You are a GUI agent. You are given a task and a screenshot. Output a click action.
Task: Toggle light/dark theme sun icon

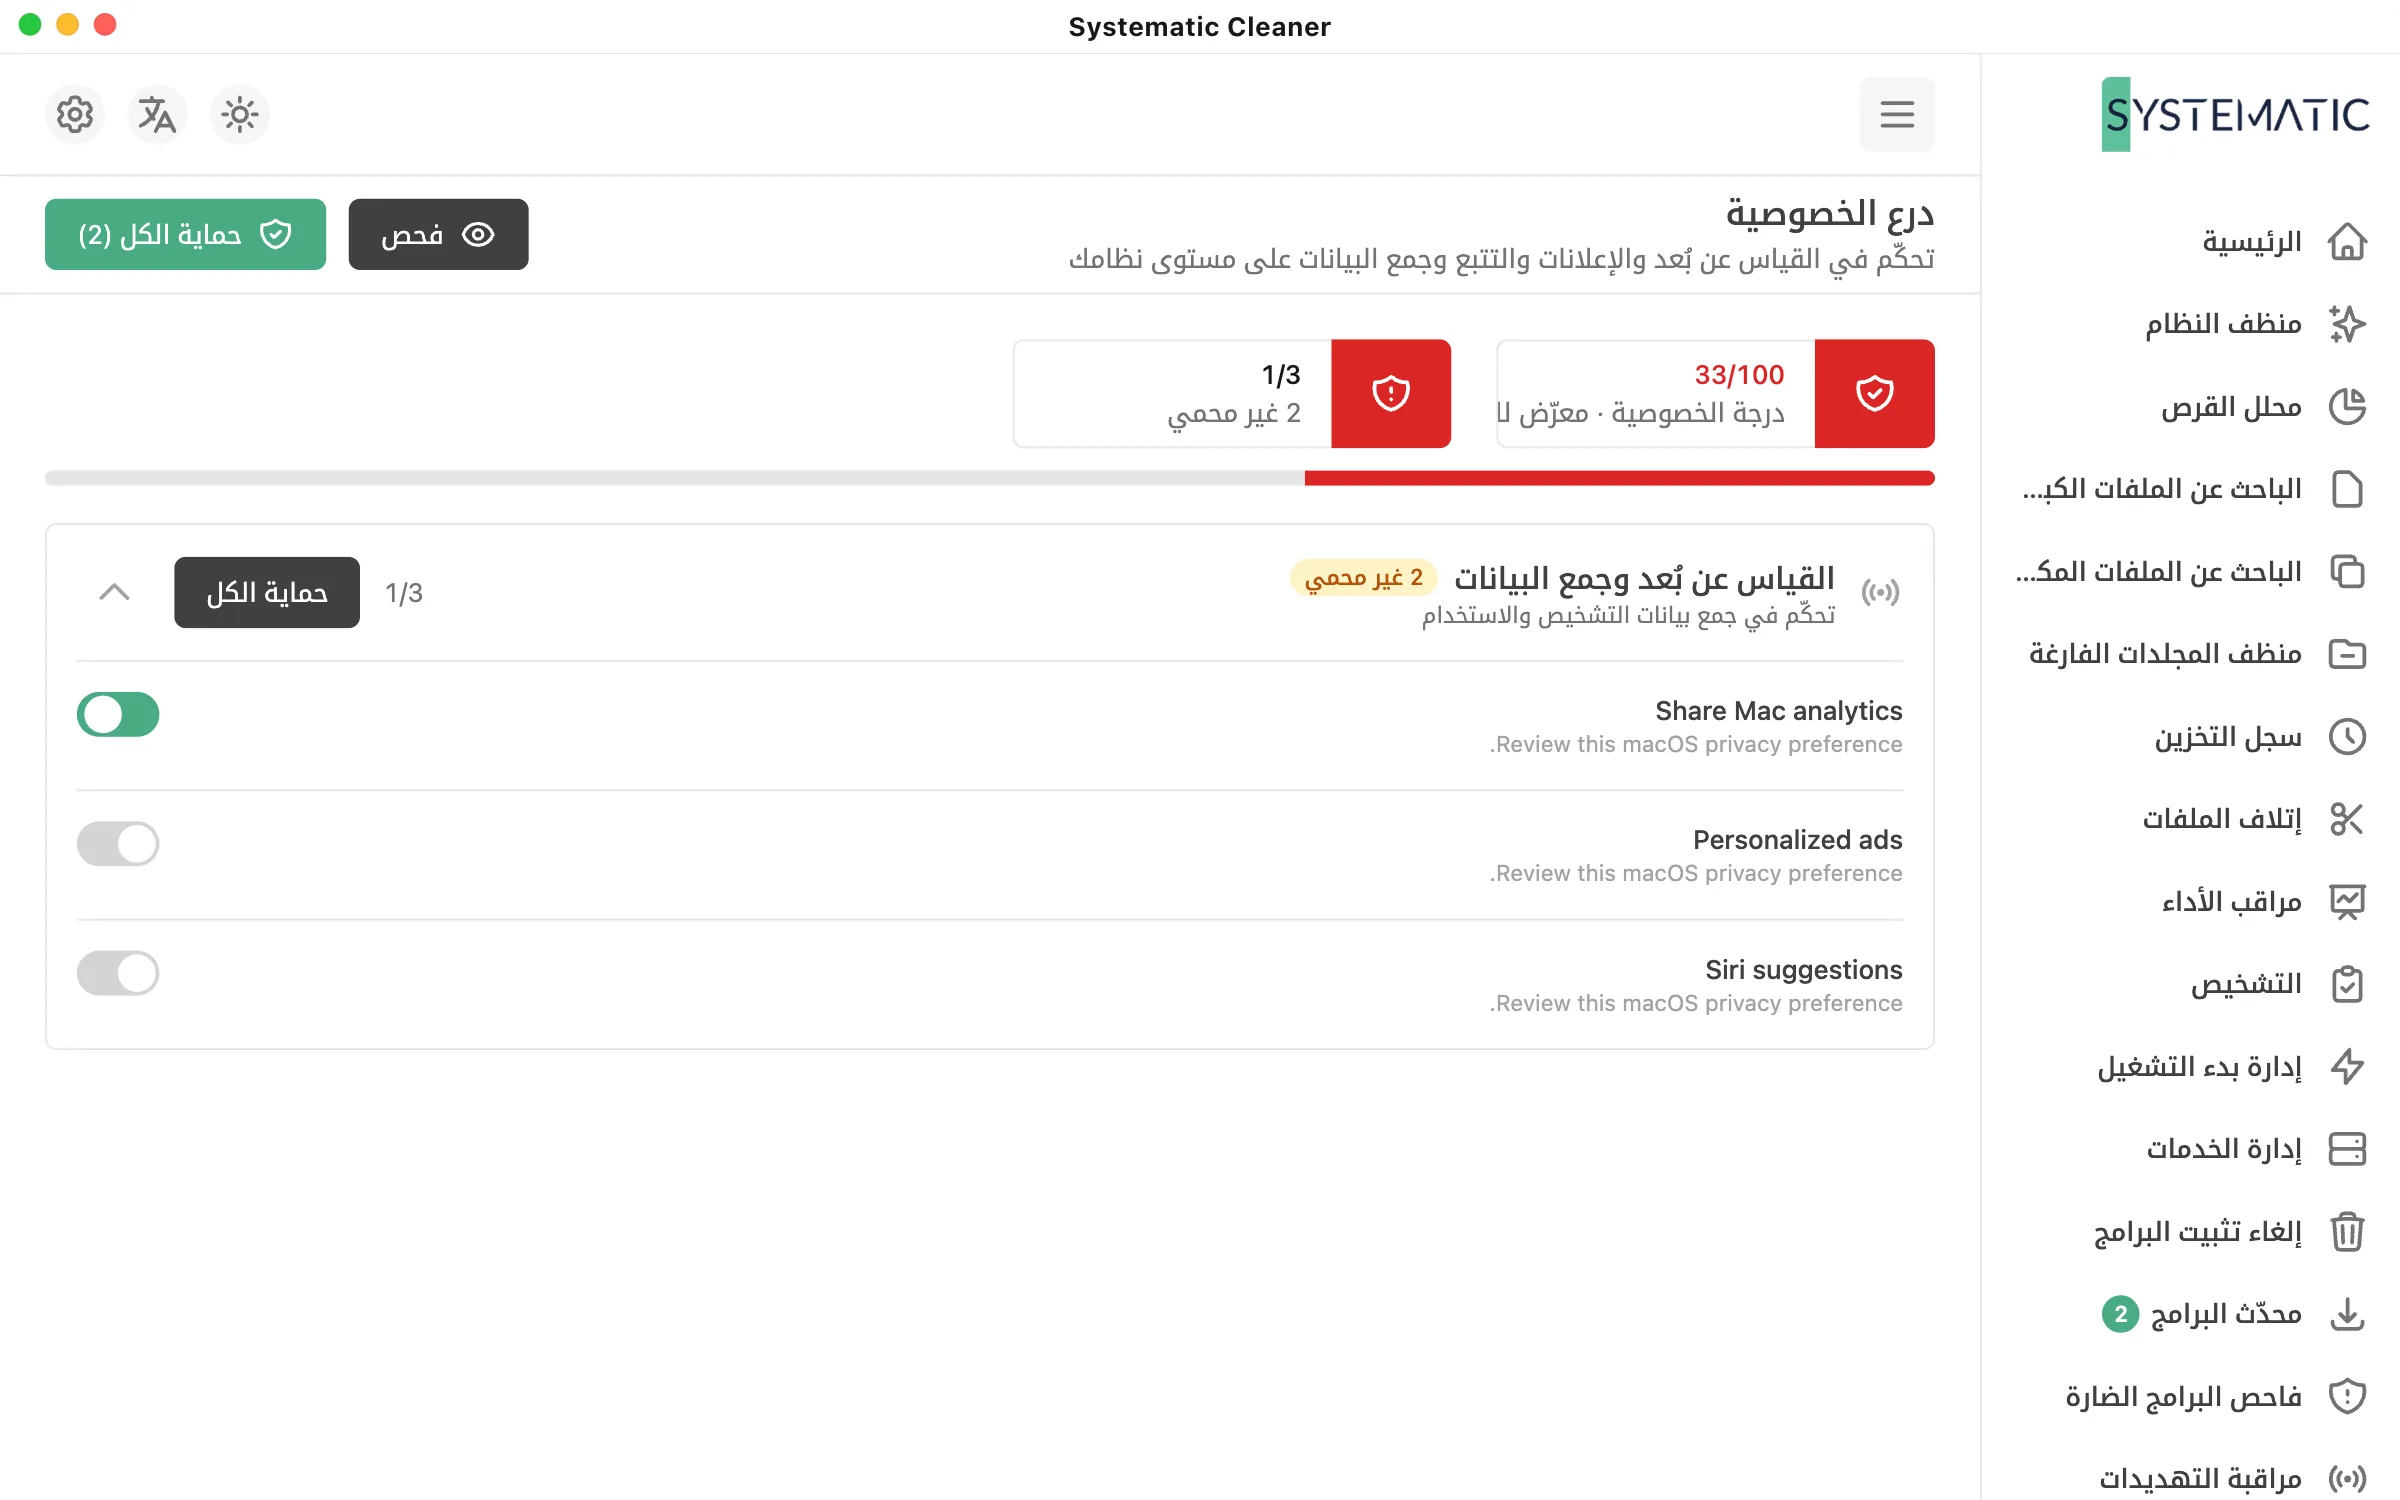tap(239, 115)
